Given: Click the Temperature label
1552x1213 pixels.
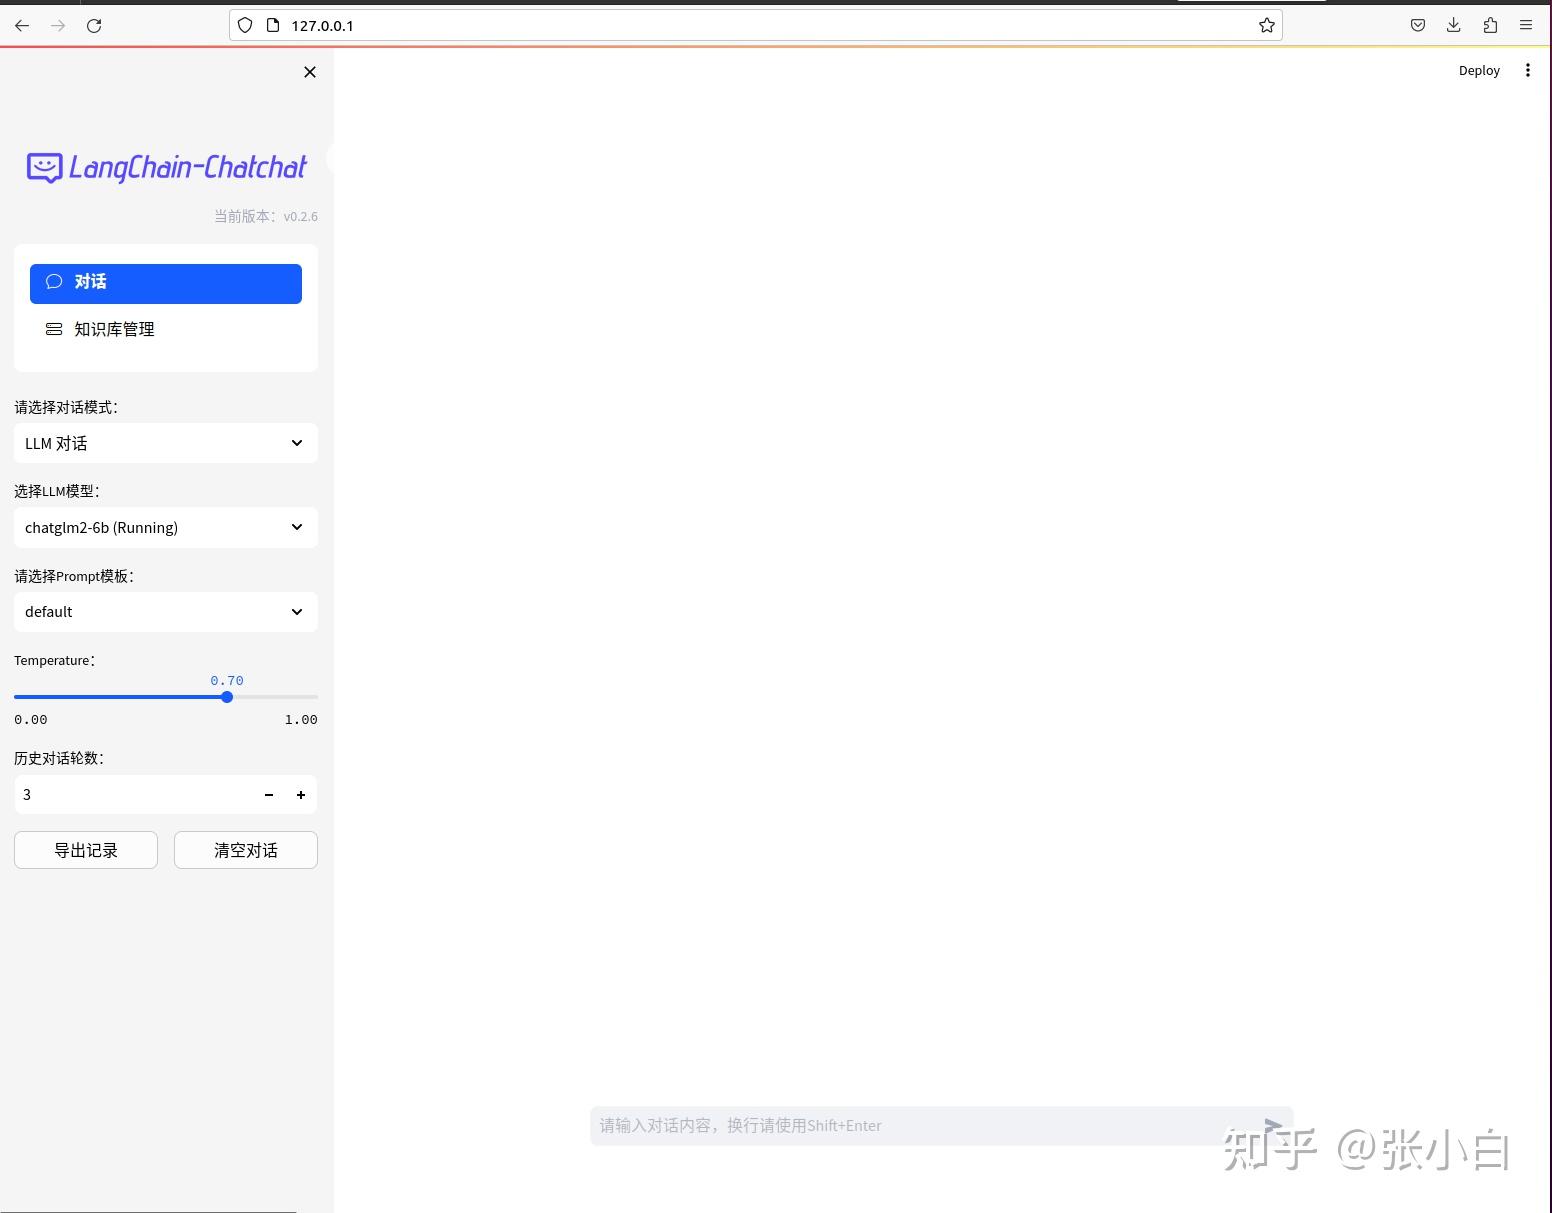Looking at the screenshot, I should coord(54,660).
